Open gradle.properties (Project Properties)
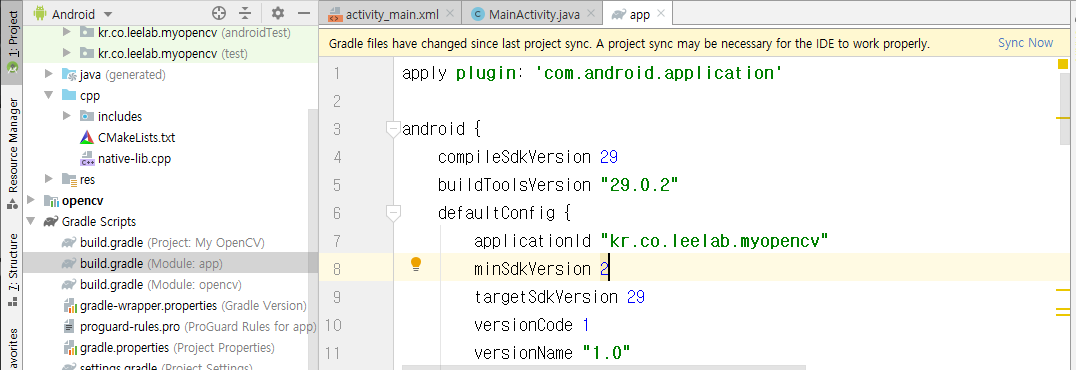 point(177,347)
